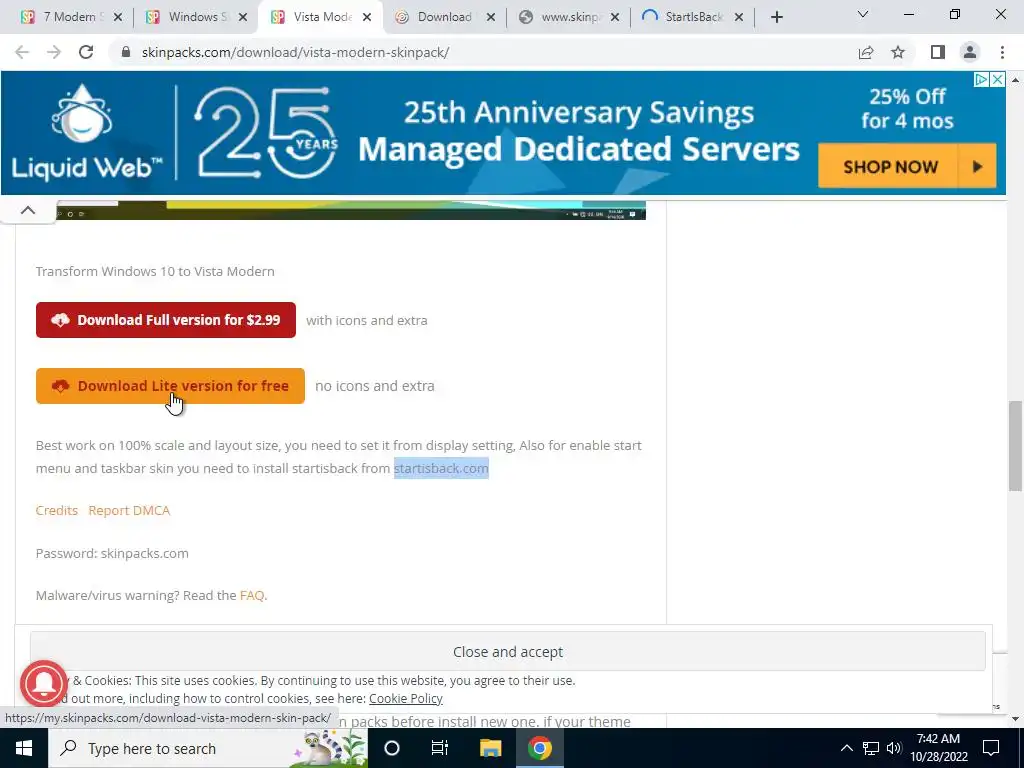The image size is (1024, 768).
Task: Open Cortana circle icon
Action: pos(392,748)
